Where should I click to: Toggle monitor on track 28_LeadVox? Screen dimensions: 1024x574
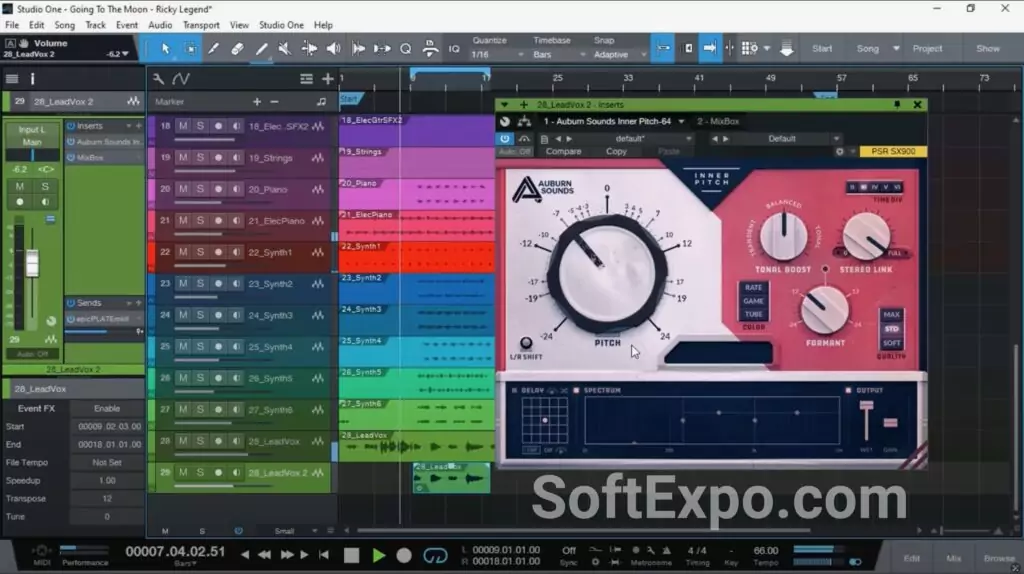tap(236, 441)
